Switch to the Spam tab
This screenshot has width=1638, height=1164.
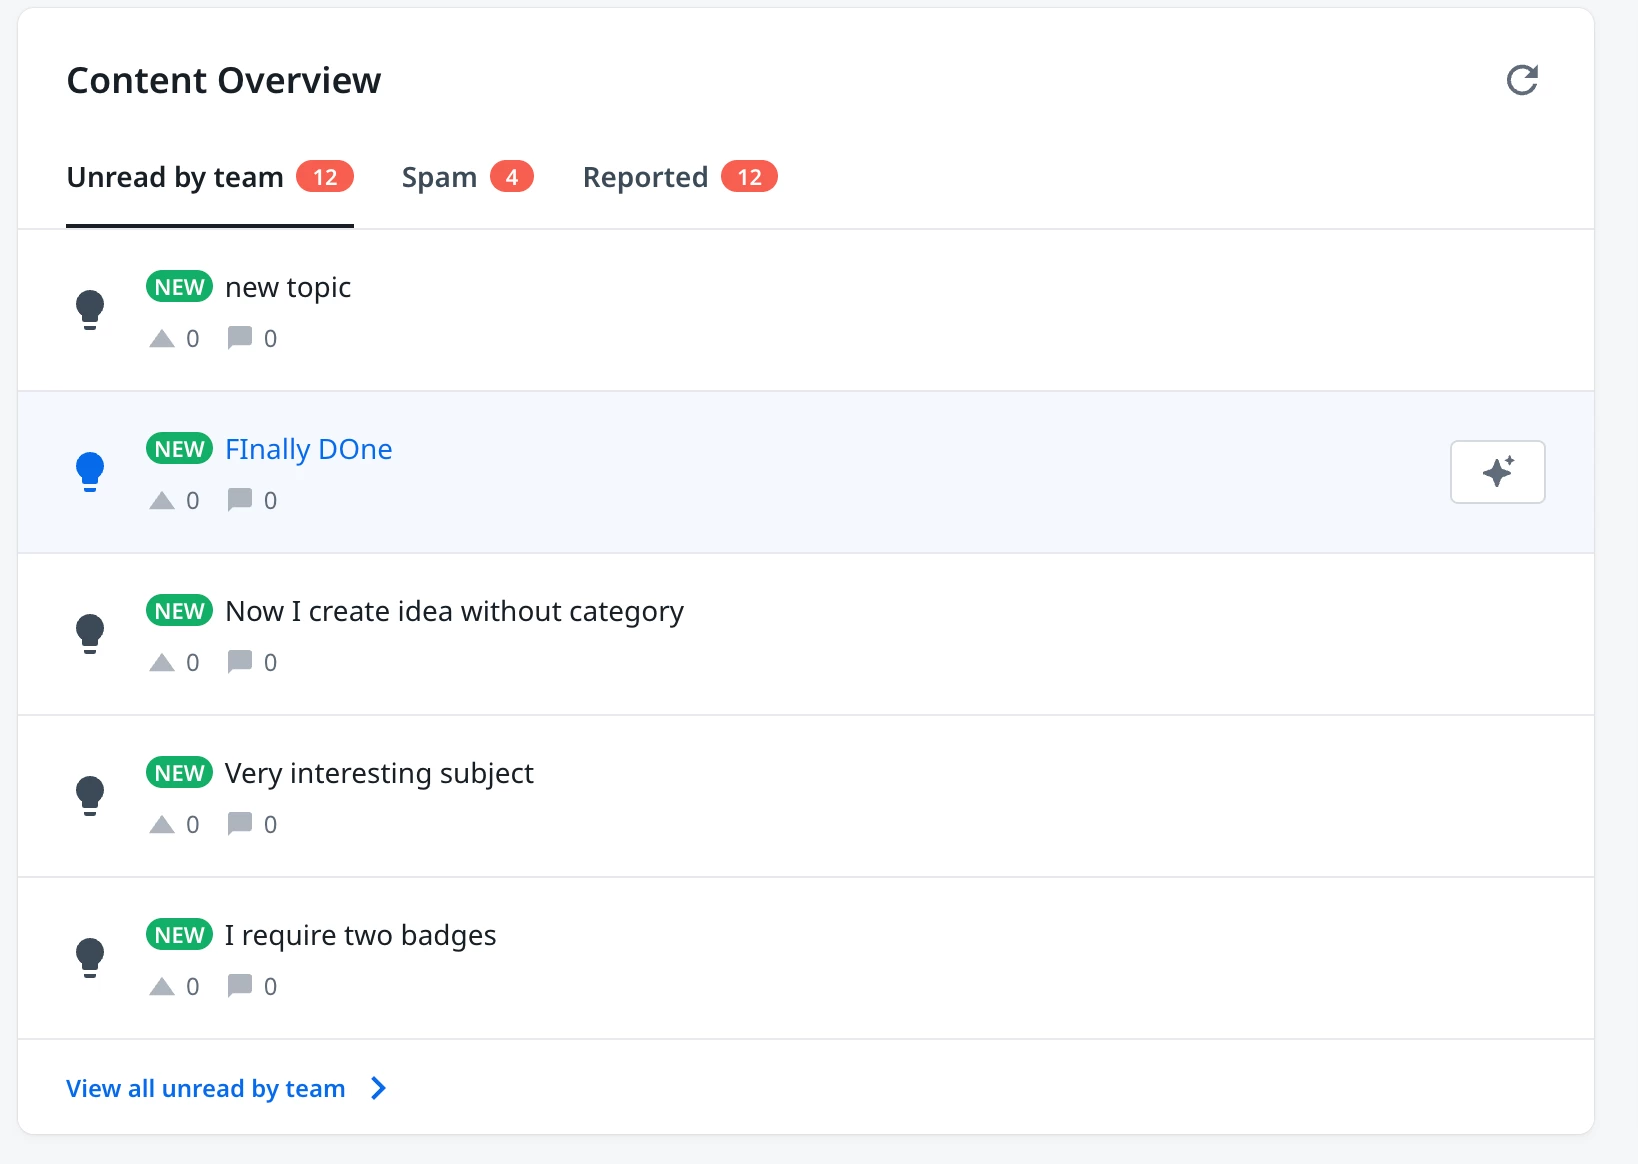click(440, 178)
